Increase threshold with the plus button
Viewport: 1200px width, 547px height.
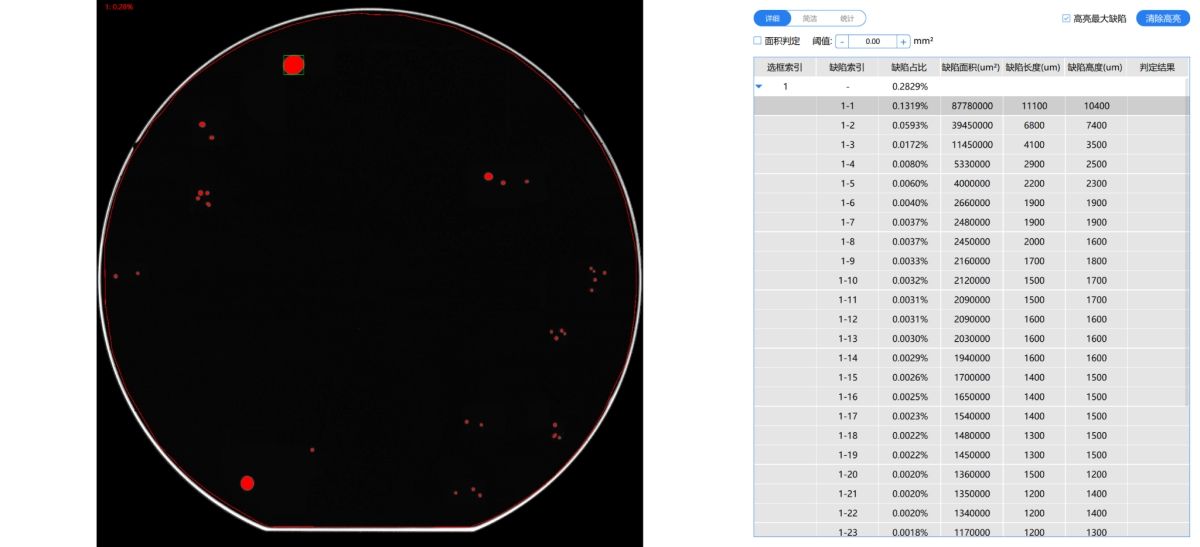pyautogui.click(x=903, y=41)
